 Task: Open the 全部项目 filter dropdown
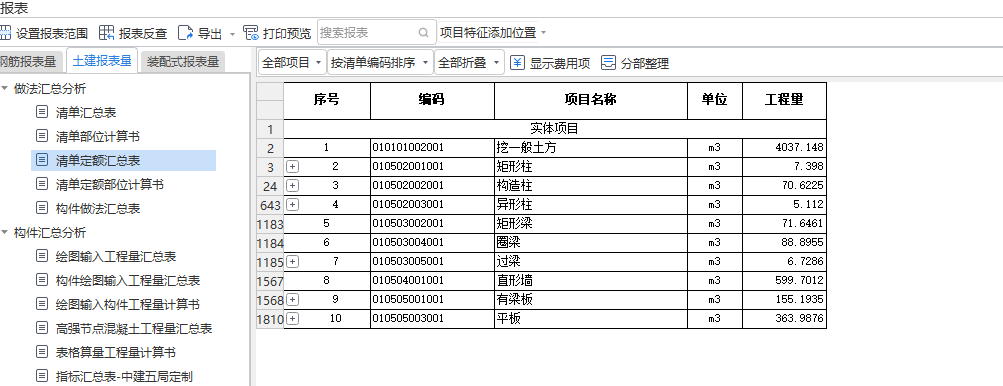tap(292, 63)
